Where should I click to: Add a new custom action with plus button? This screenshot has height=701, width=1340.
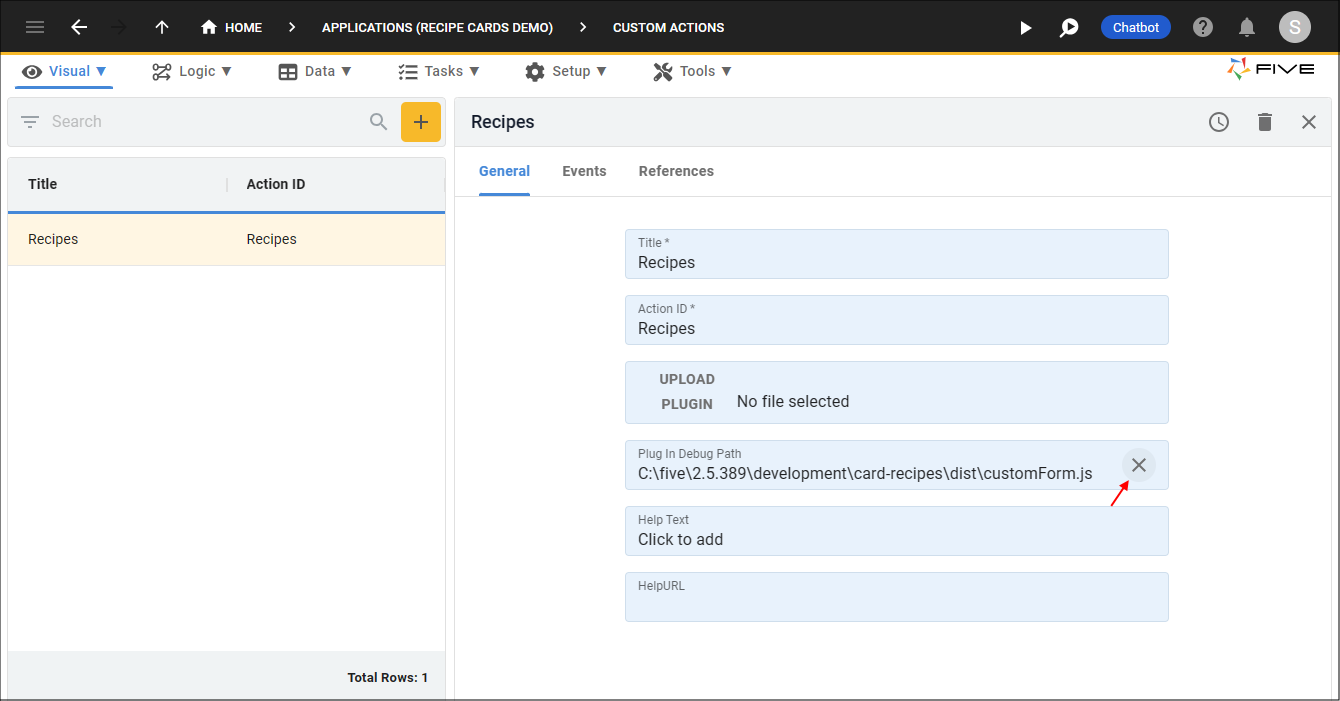[421, 122]
